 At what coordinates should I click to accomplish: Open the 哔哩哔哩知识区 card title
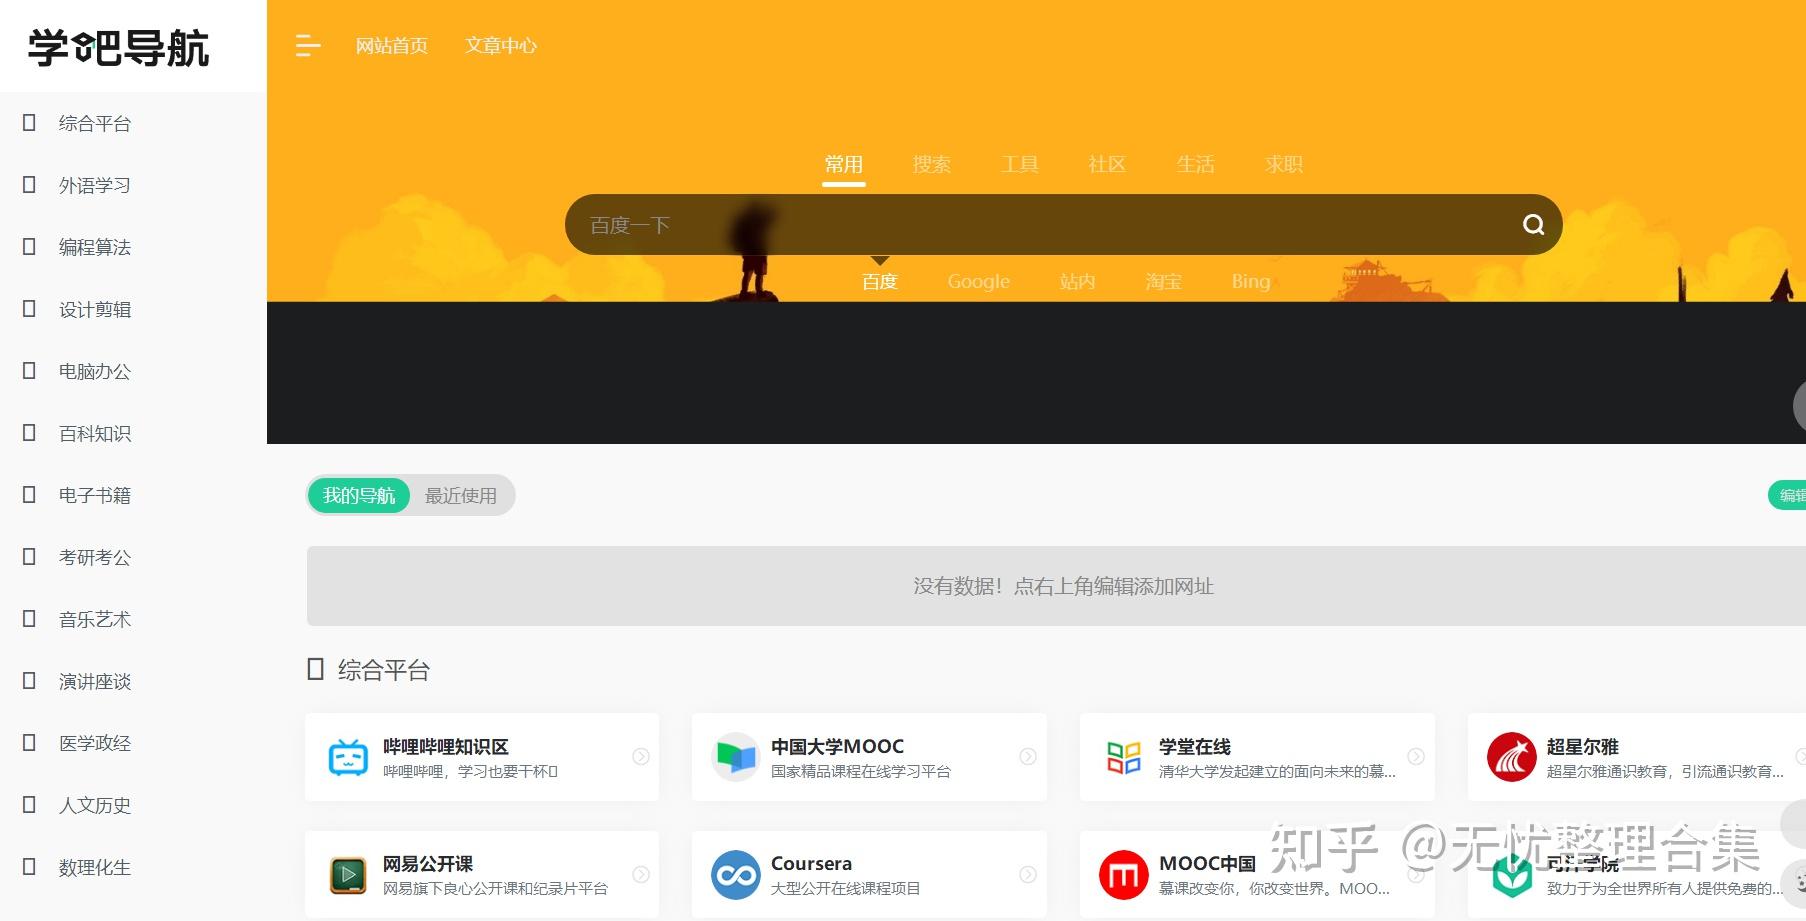tap(446, 747)
